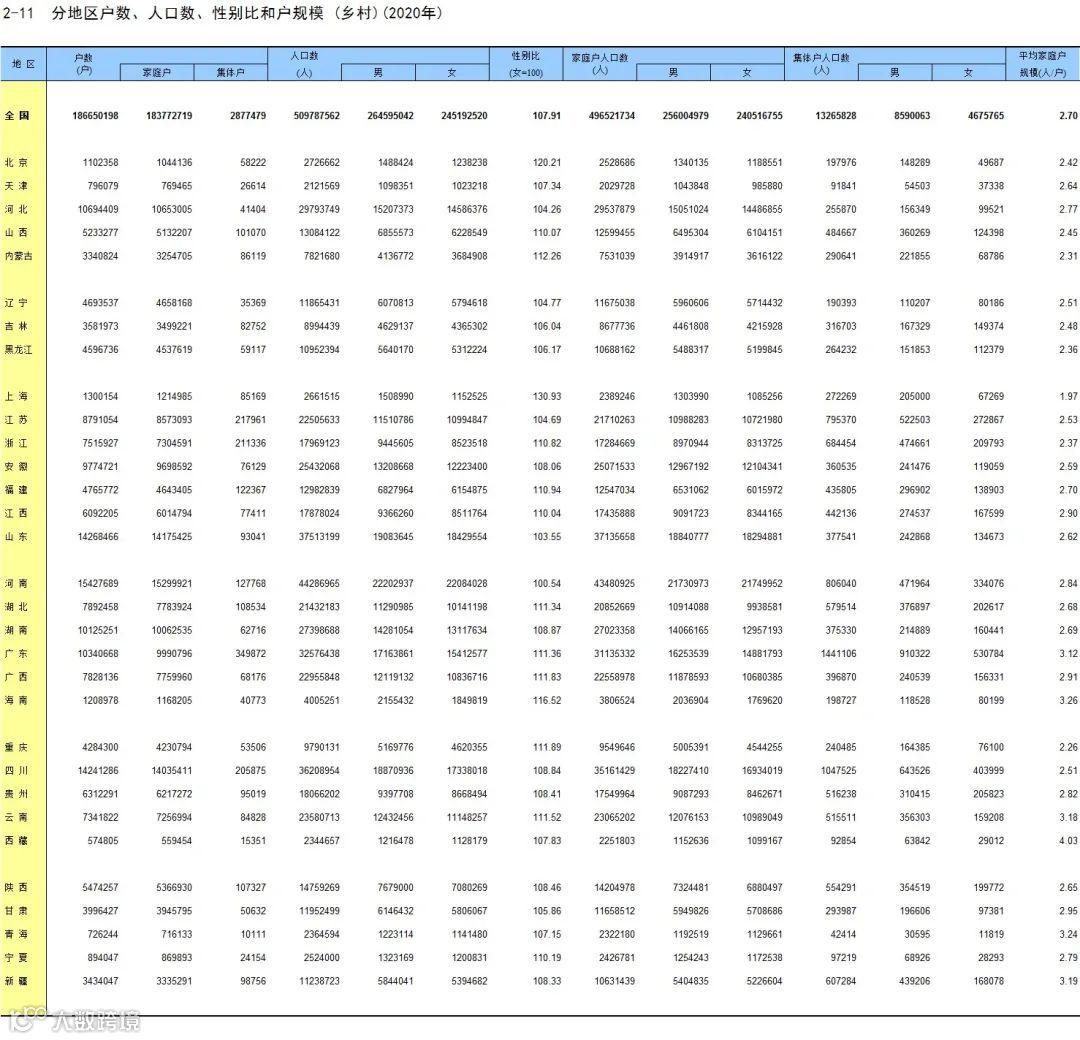This screenshot has width=1080, height=1040.
Task: Select the '重庆' region label
Action: point(17,747)
